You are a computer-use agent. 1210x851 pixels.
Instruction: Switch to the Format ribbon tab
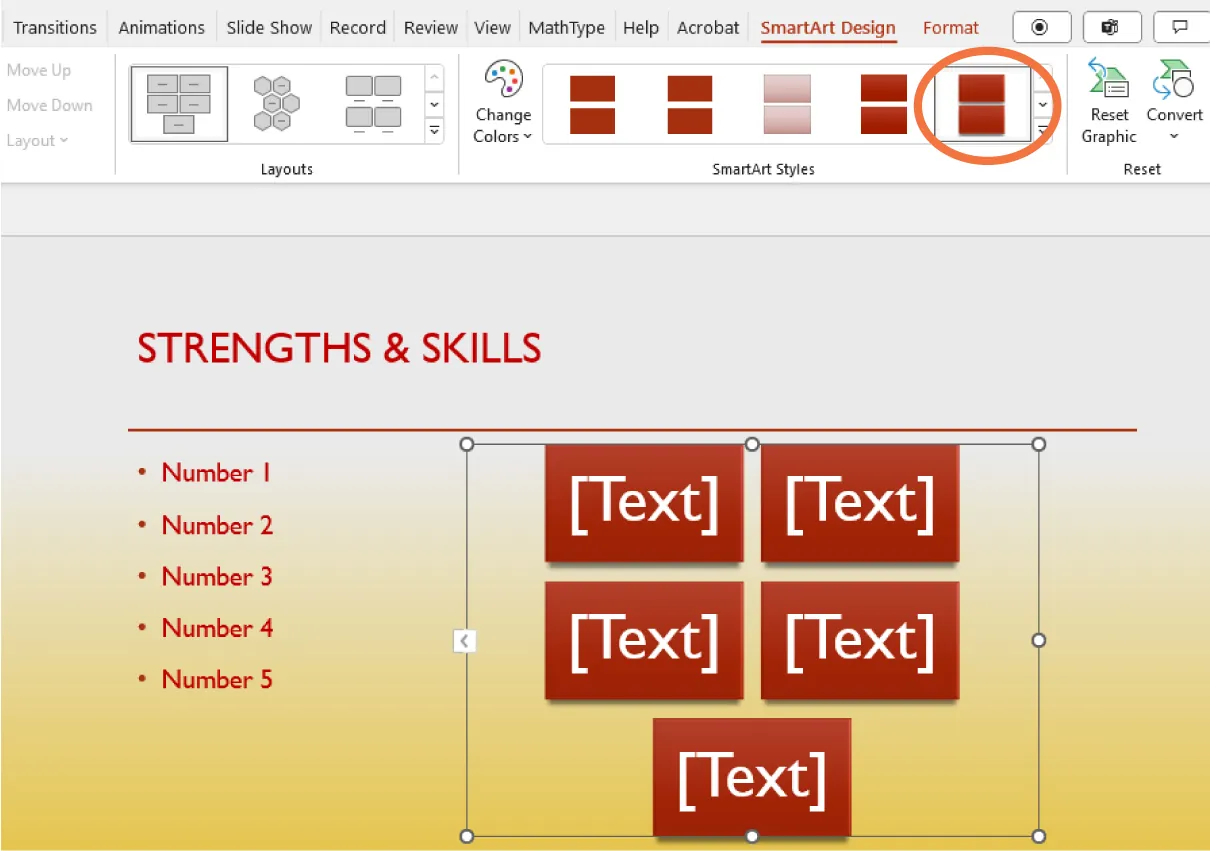pyautogui.click(x=950, y=27)
